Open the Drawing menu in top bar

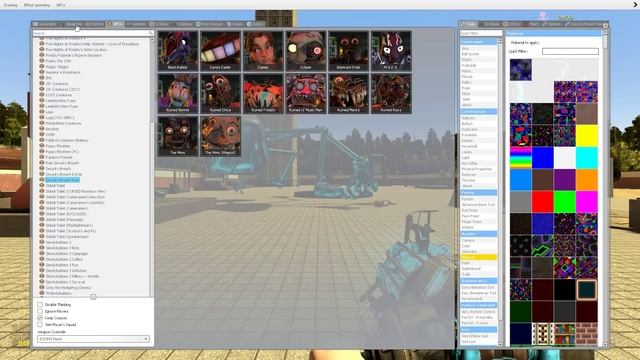click(11, 5)
